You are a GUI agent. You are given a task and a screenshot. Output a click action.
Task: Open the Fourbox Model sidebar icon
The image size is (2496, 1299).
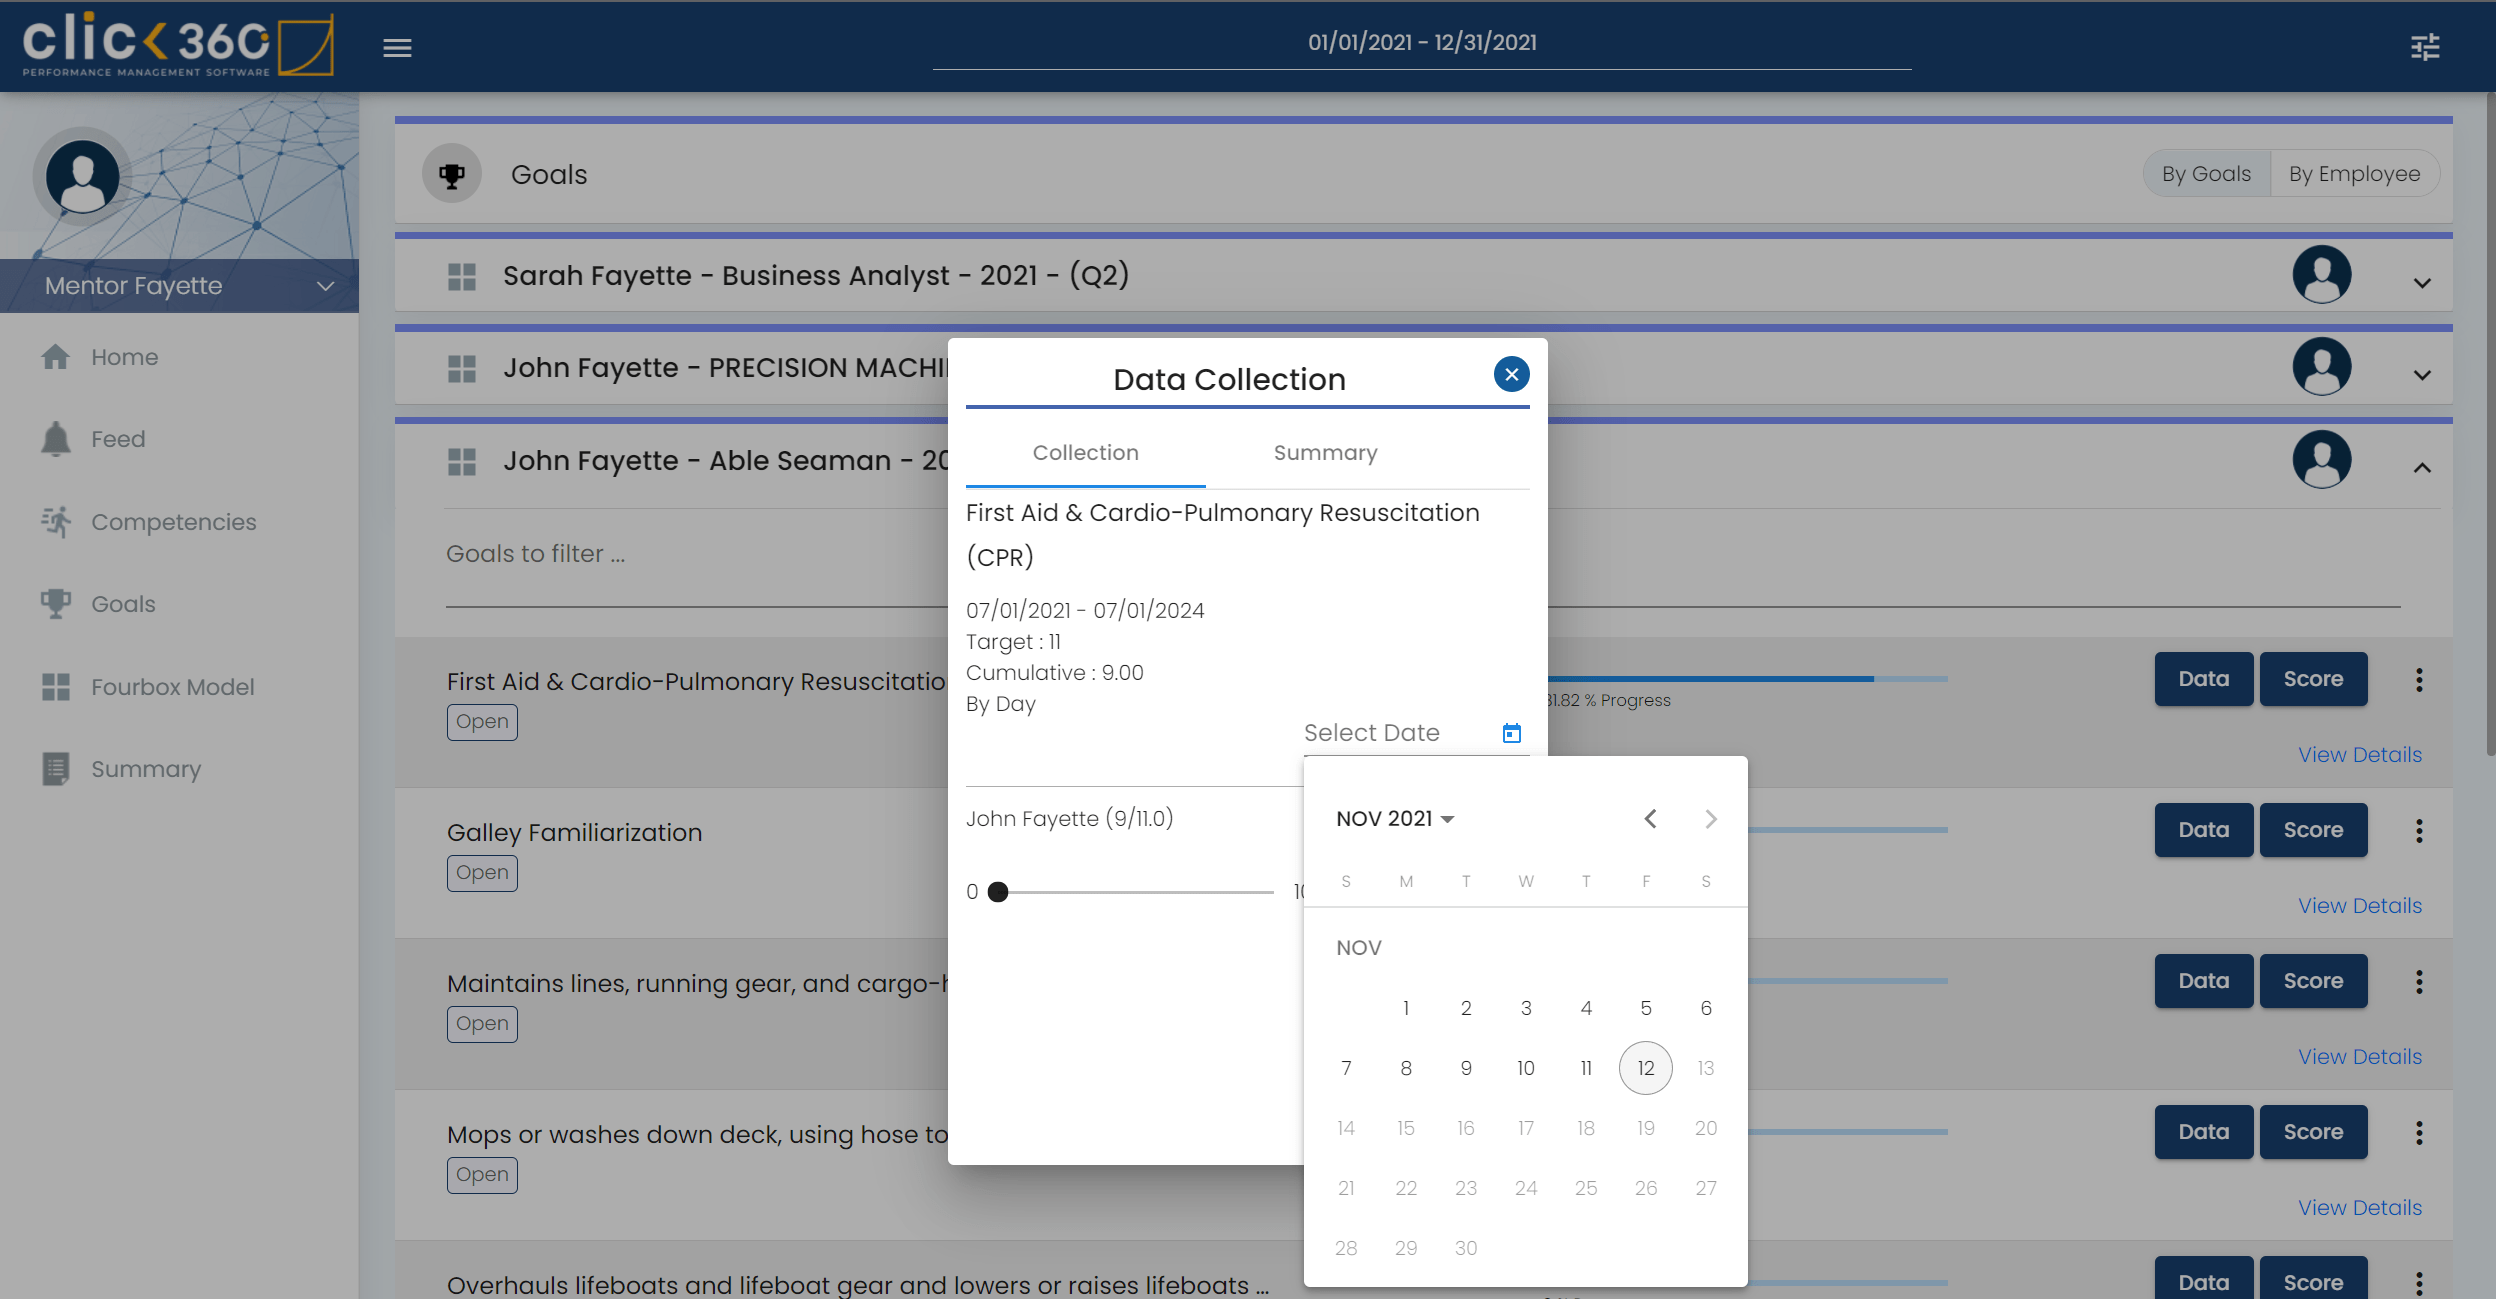click(56, 687)
